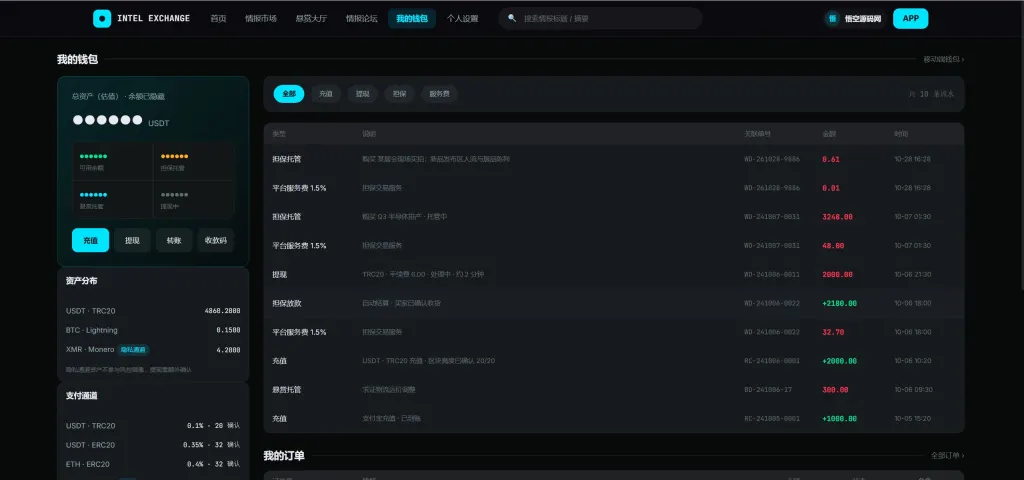Click the amount +2000.00
Image resolution: width=1024 pixels, height=480 pixels.
839,360
